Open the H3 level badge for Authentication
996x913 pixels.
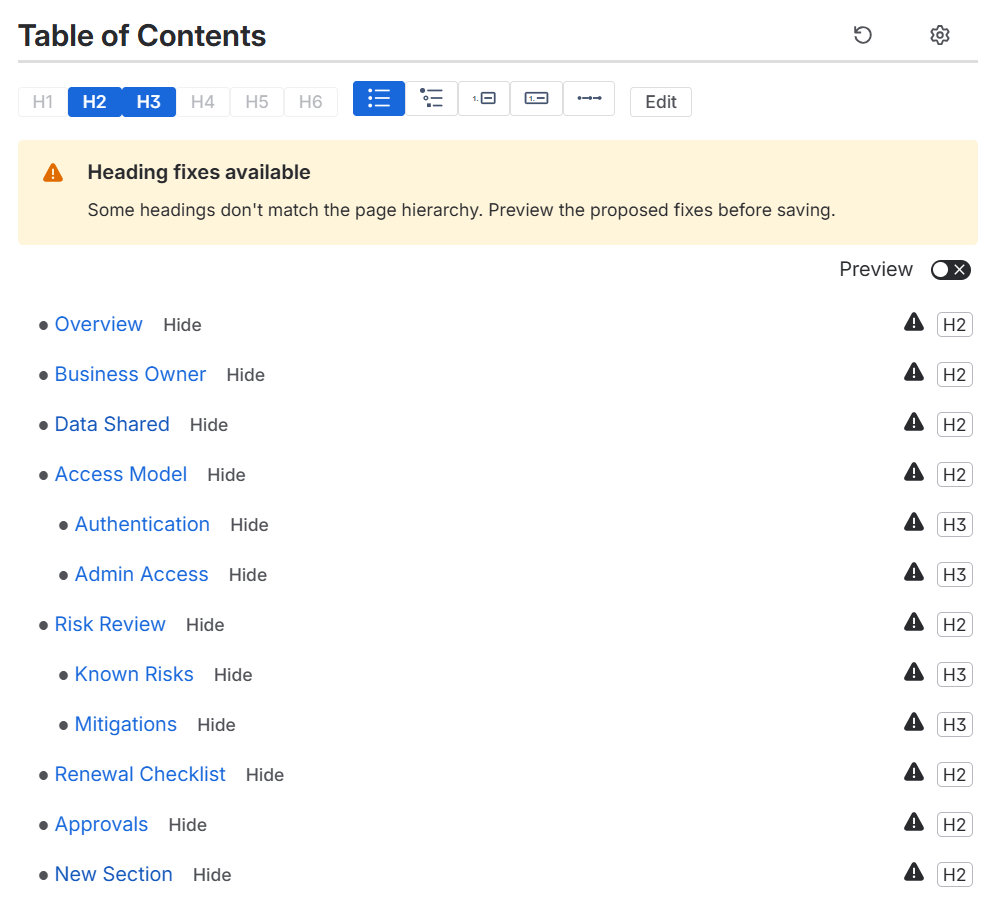[954, 525]
